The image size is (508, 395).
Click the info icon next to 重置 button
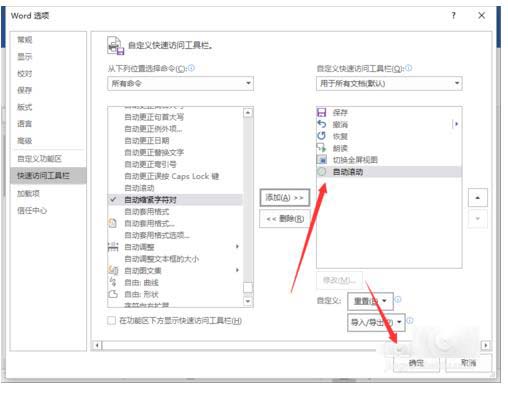click(x=398, y=299)
